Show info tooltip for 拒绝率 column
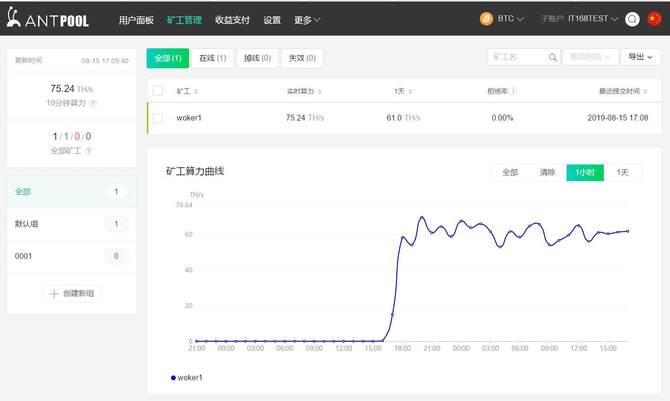670x401 pixels. pyautogui.click(x=513, y=91)
